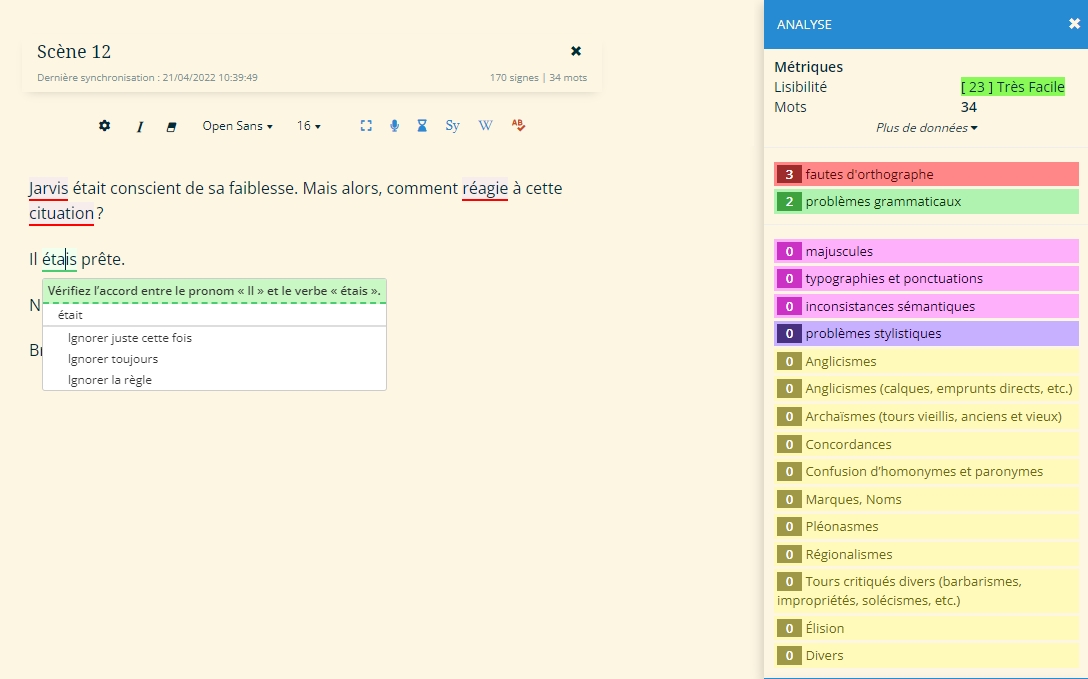Viewport: 1088px width, 679px height.
Task: Click the Lisibilité Très Facile score badge
Action: coord(1013,86)
